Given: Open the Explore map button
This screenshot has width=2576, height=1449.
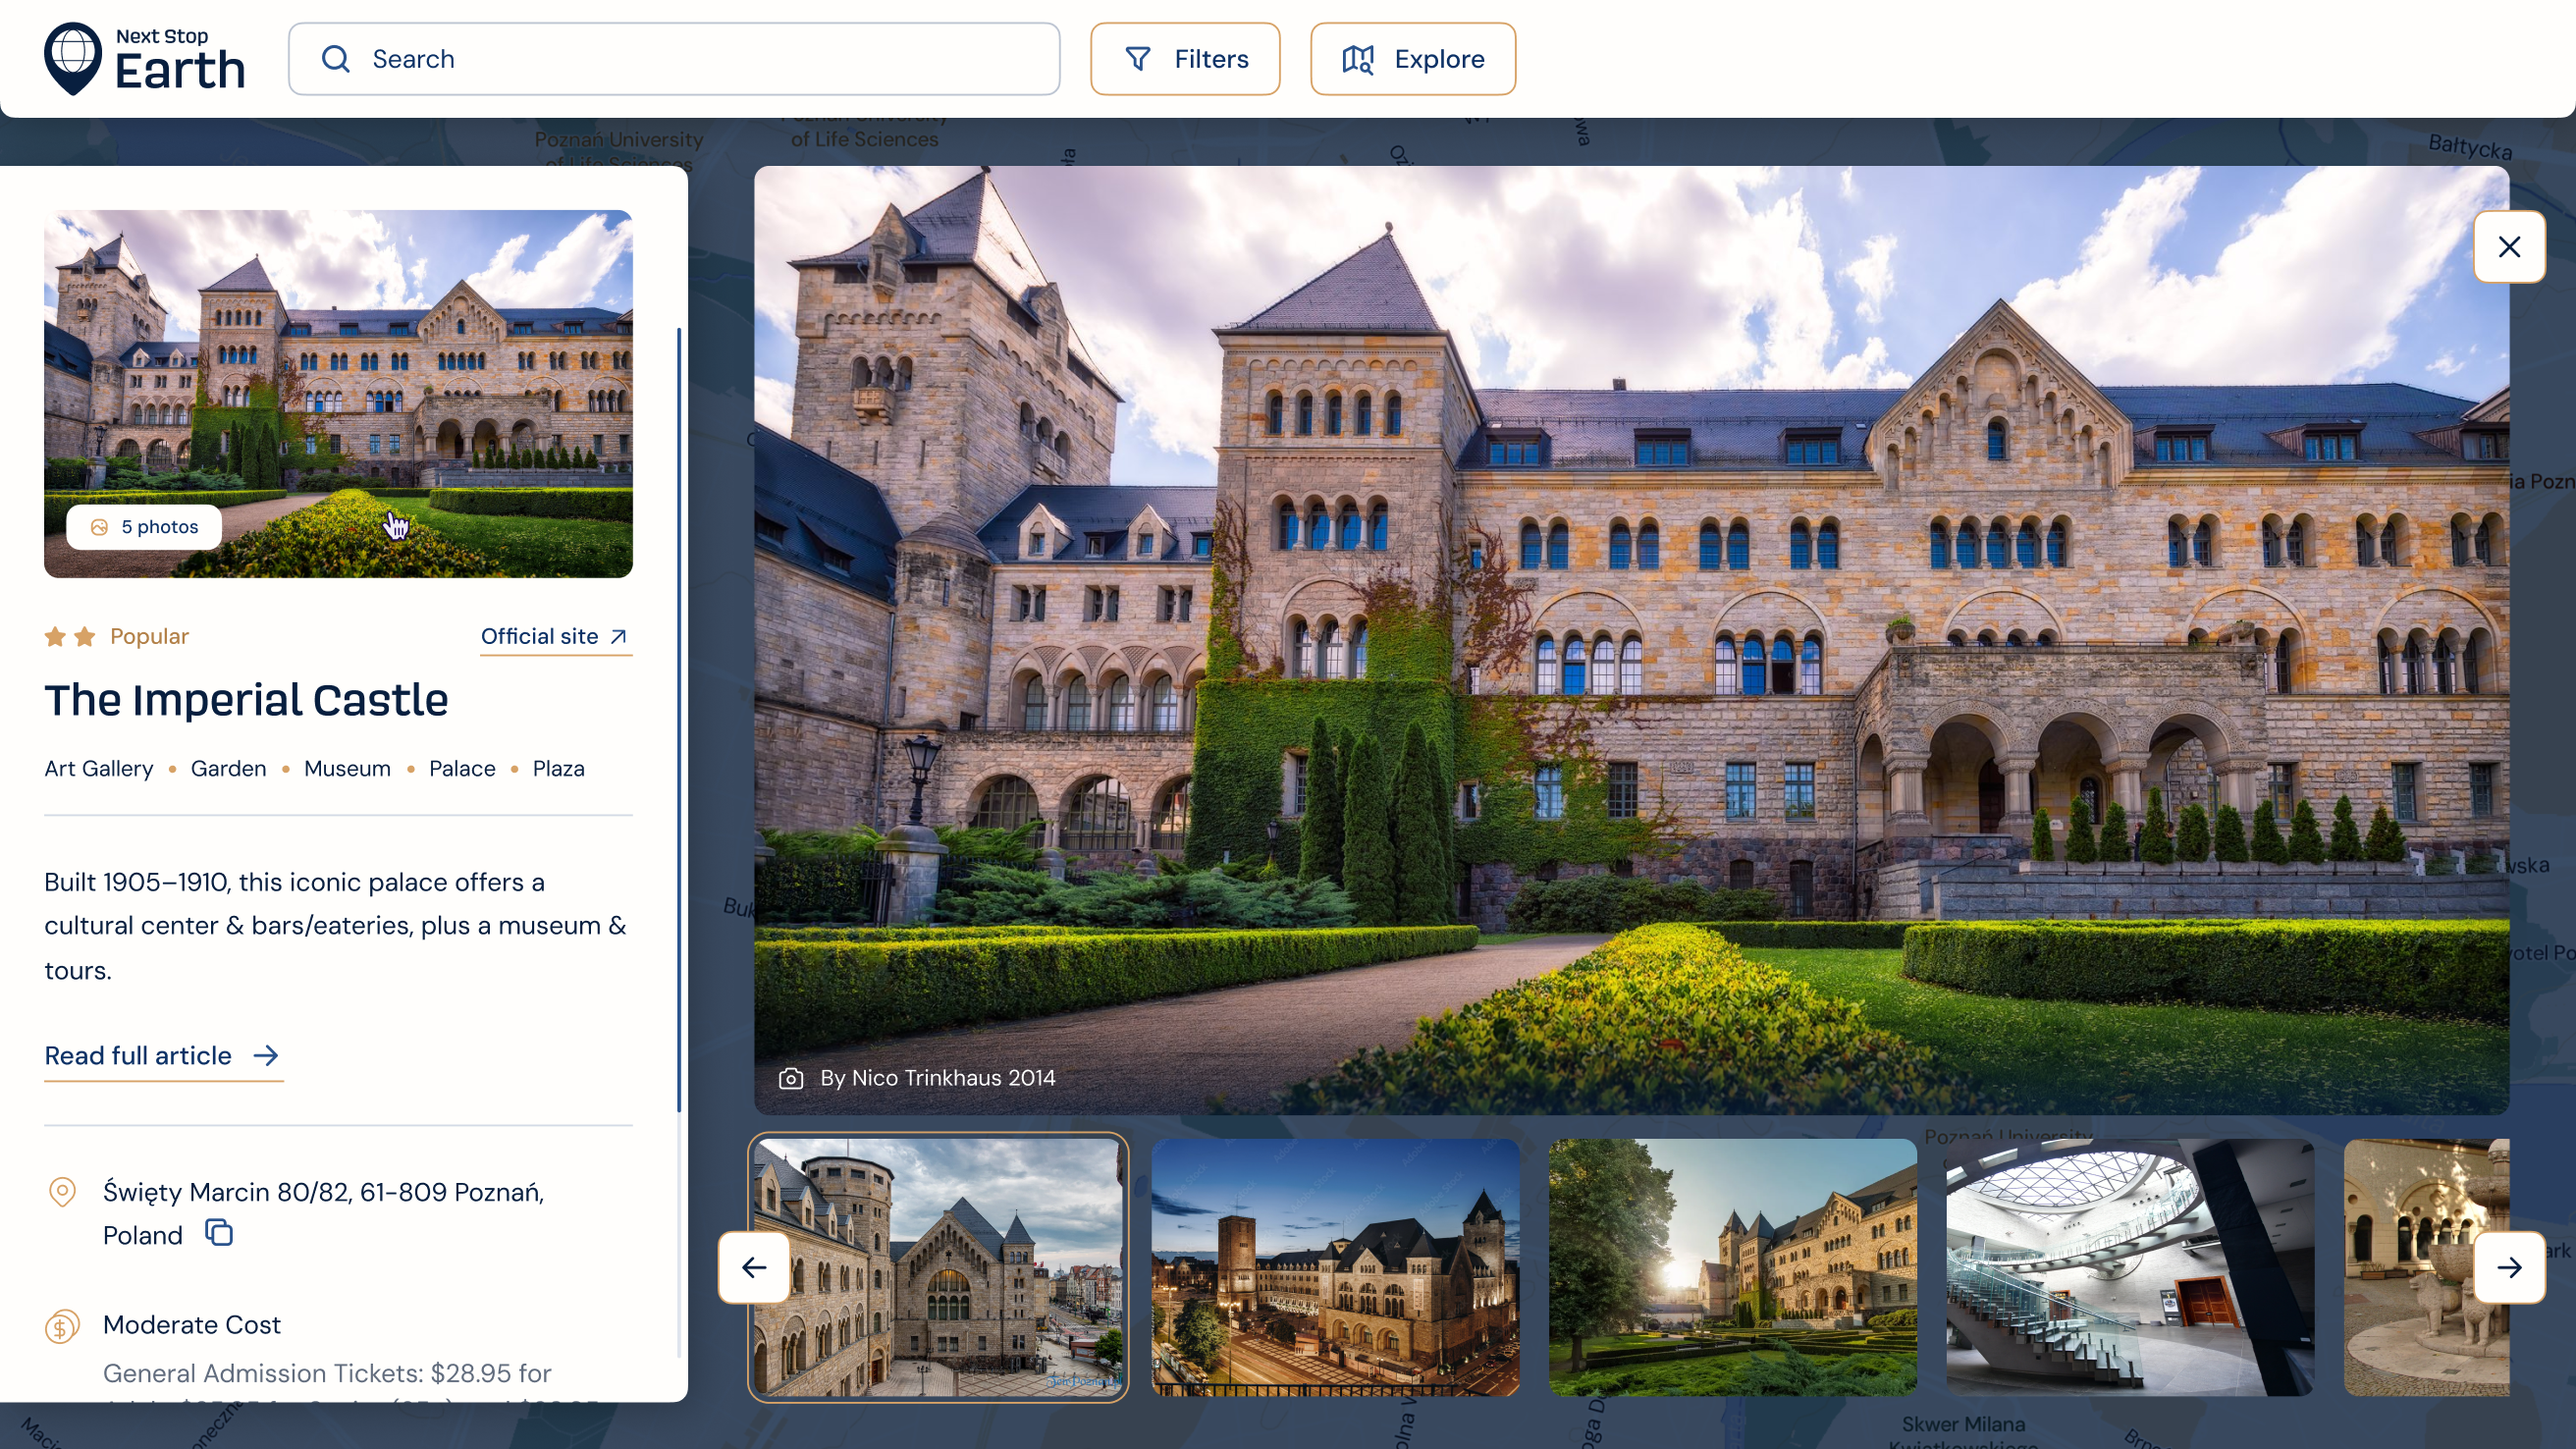Looking at the screenshot, I should point(1413,59).
